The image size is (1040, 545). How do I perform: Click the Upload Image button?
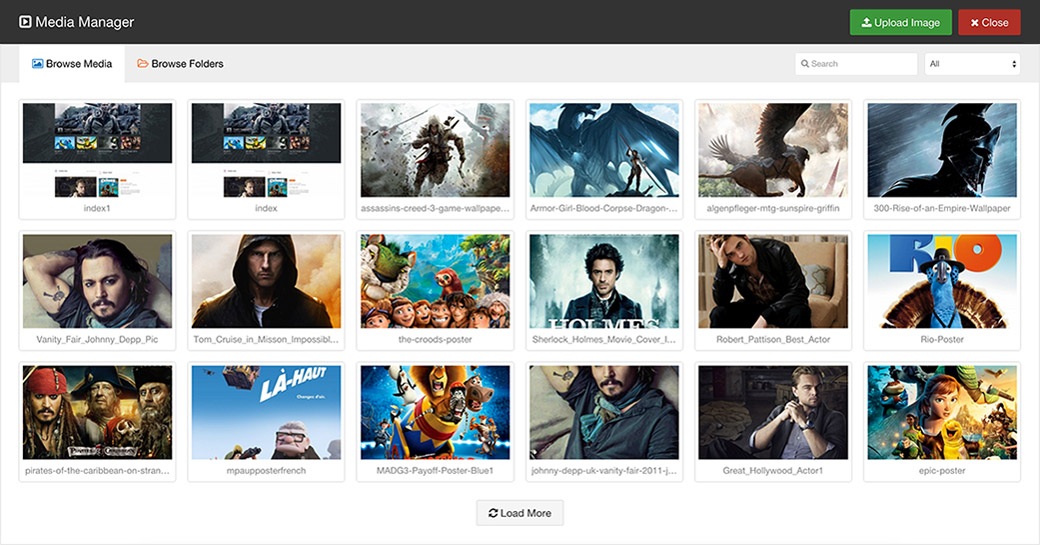coord(900,22)
